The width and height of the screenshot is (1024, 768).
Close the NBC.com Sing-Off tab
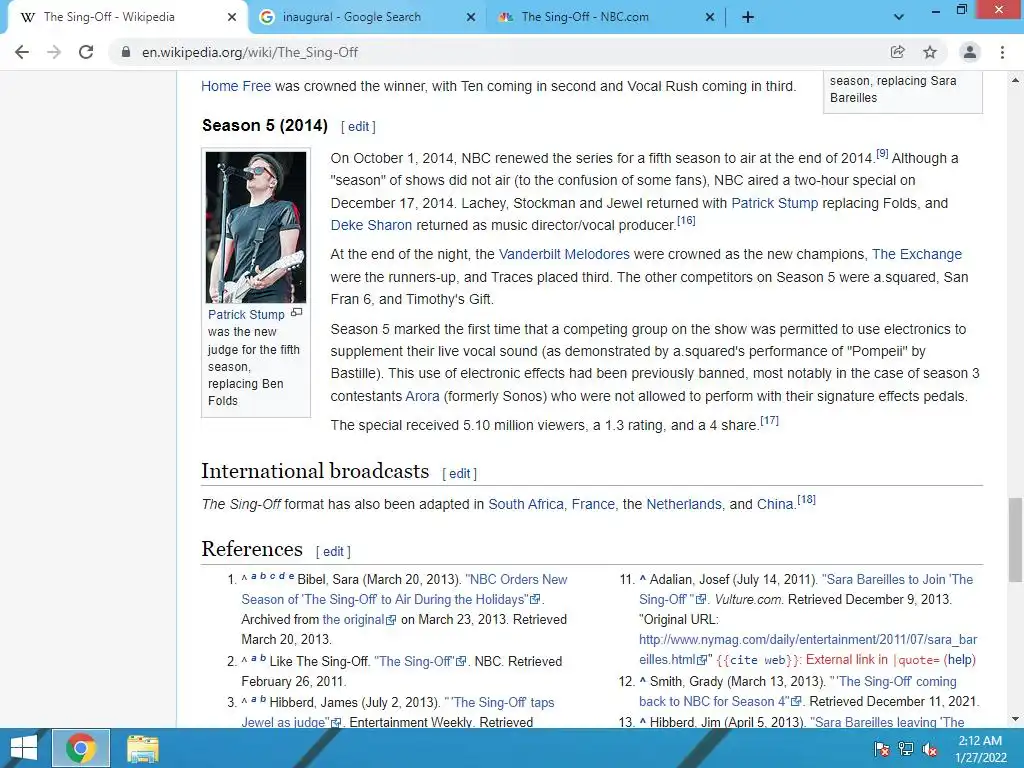[710, 18]
